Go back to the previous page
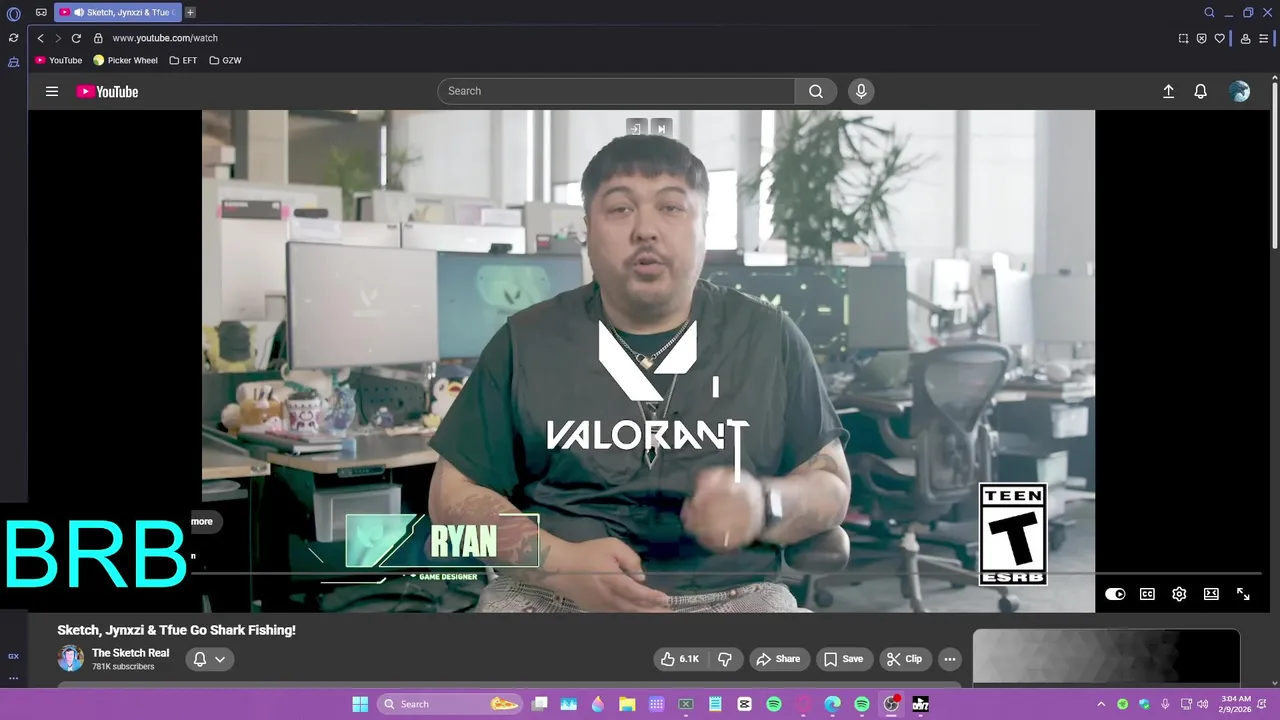This screenshot has width=1280, height=720. pyautogui.click(x=40, y=38)
